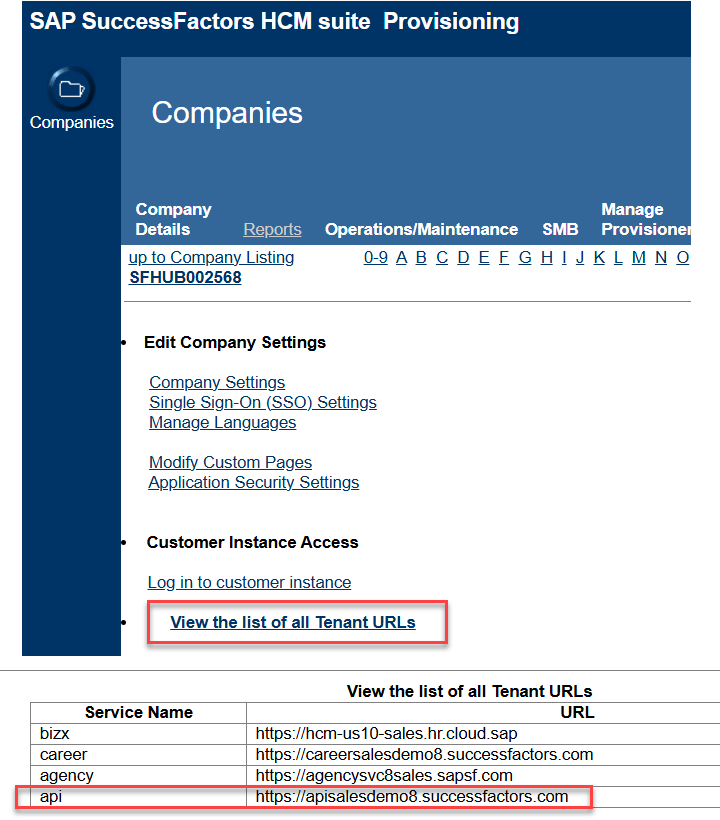Select the 'Customer Instance Access' heading
Image resolution: width=720 pixels, height=820 pixels.
(x=253, y=542)
